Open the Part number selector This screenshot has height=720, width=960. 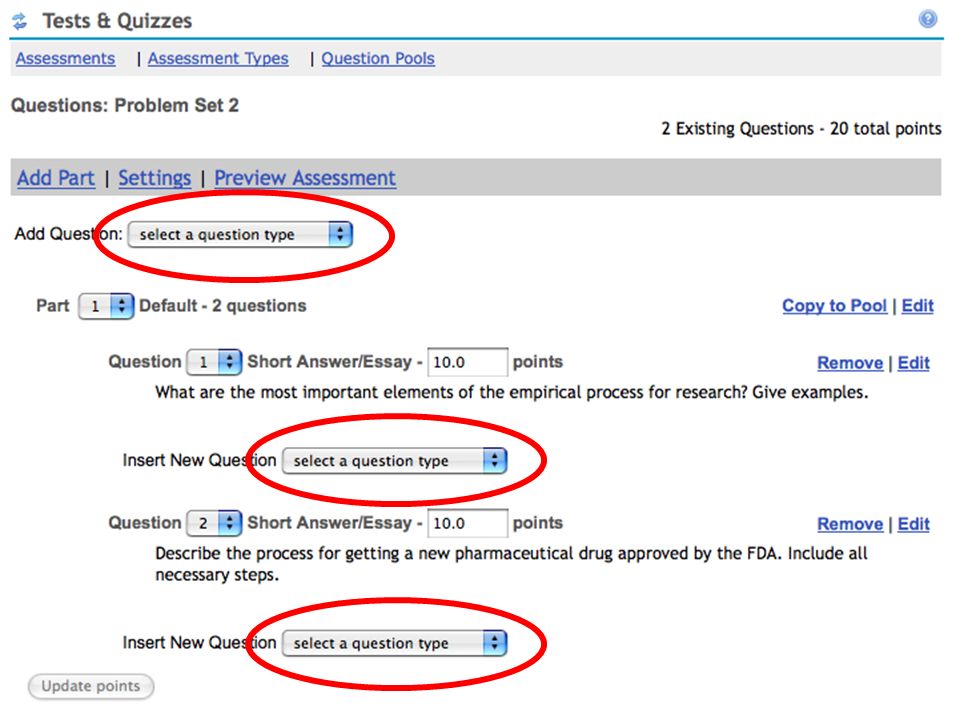coord(106,306)
